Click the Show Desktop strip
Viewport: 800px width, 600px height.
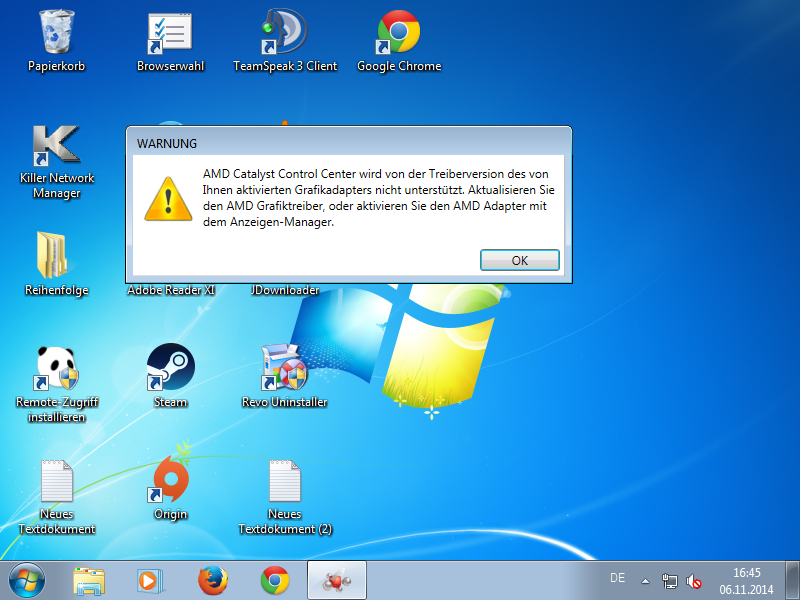pos(792,580)
